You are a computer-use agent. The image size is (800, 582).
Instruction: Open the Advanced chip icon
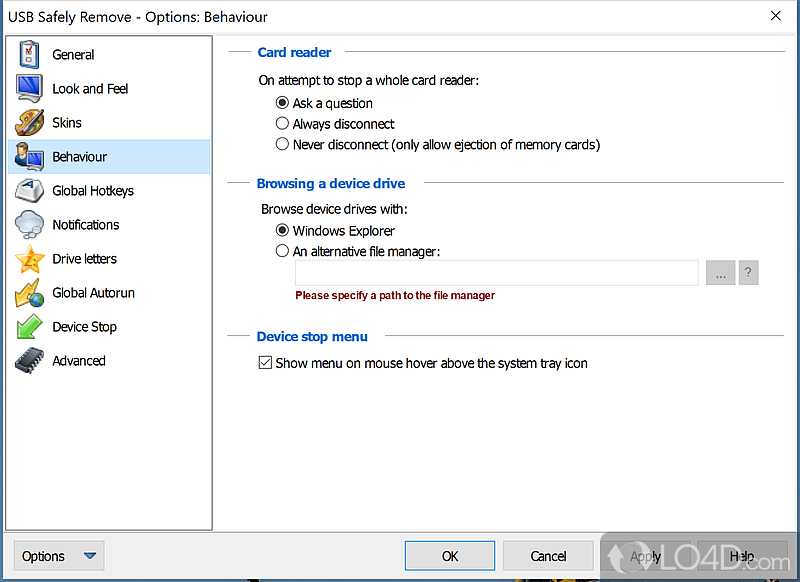pyautogui.click(x=30, y=360)
